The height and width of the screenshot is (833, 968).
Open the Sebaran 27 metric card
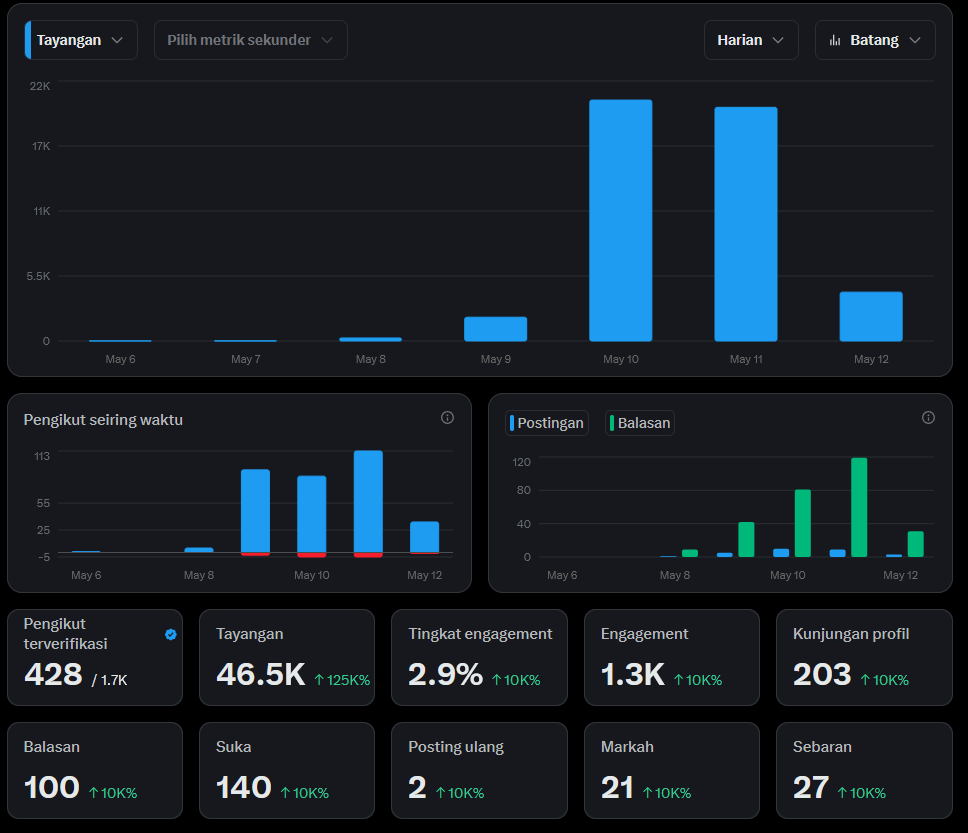coord(864,771)
